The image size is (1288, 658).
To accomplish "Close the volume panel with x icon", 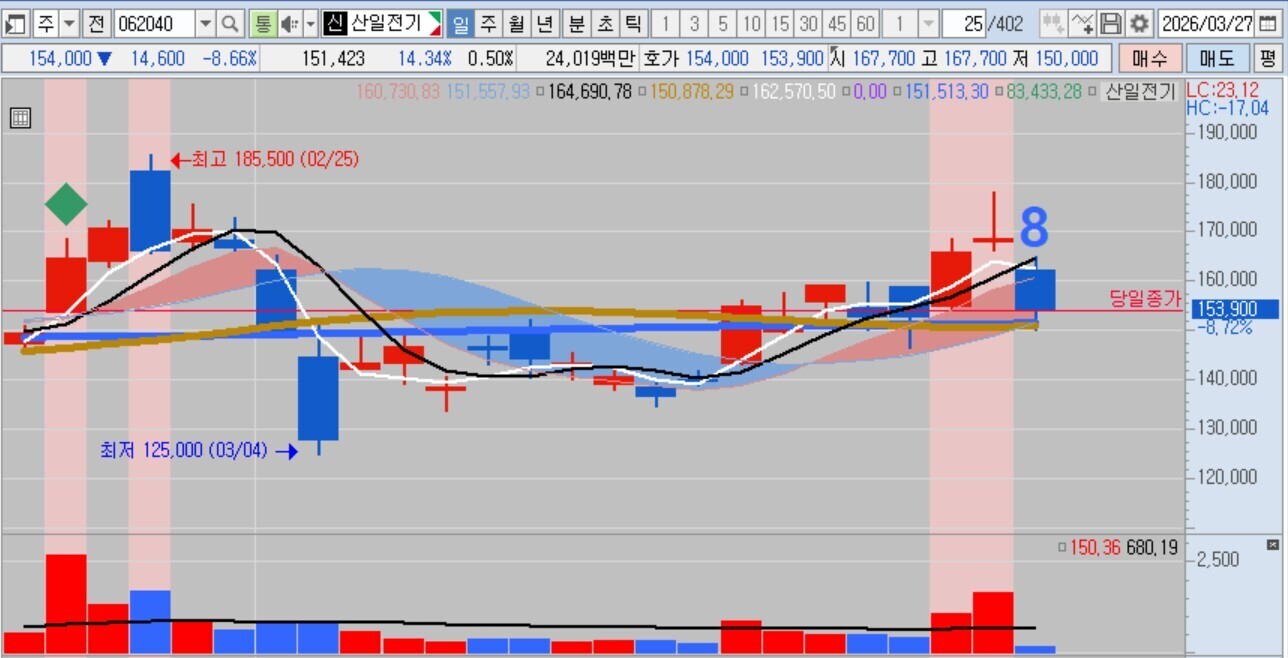I will click(x=1273, y=545).
